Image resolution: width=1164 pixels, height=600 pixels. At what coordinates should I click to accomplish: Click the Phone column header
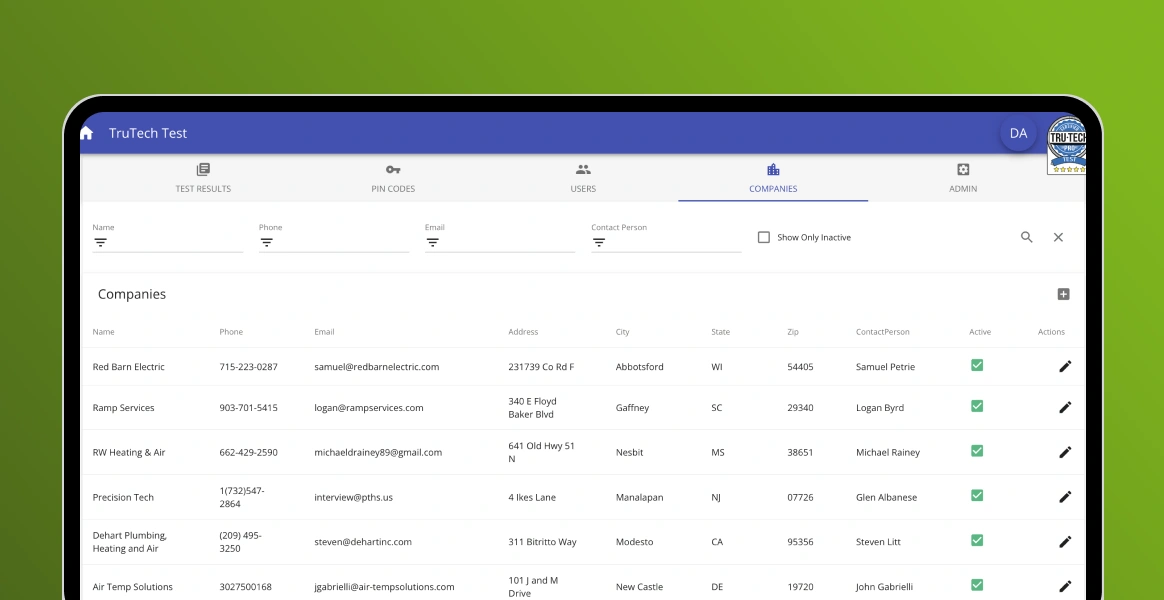click(x=232, y=332)
